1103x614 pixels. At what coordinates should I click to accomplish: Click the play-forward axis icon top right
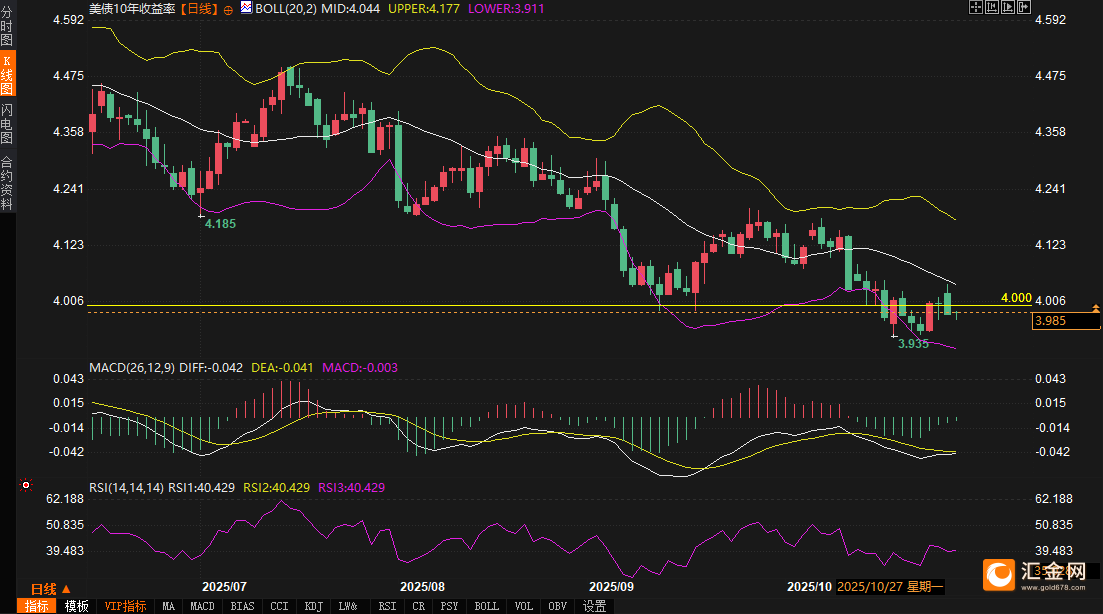coord(1008,7)
